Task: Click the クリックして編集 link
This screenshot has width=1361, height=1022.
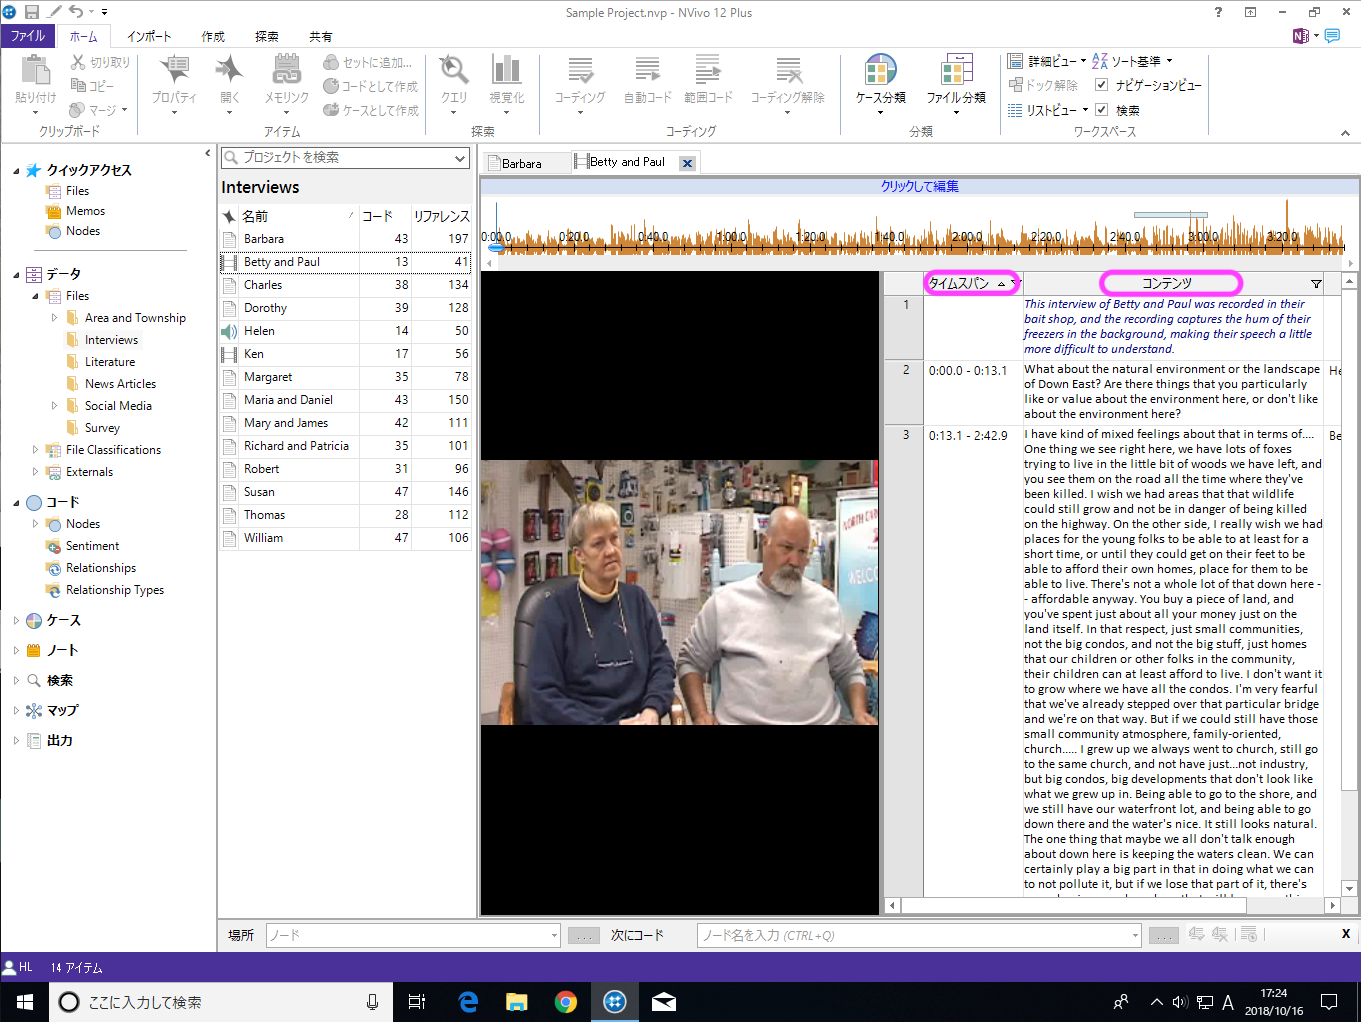Action: (919, 186)
